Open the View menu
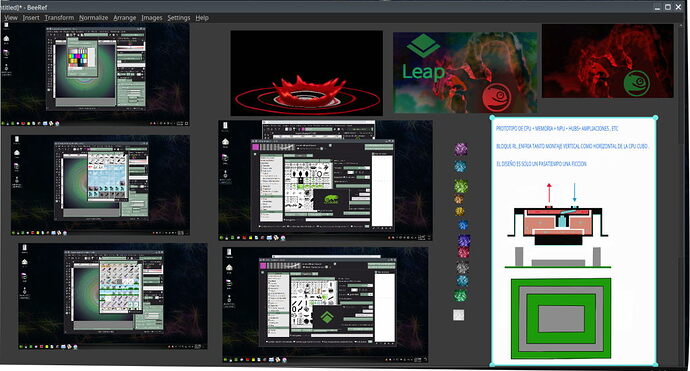The height and width of the screenshot is (371, 690). pyautogui.click(x=11, y=18)
